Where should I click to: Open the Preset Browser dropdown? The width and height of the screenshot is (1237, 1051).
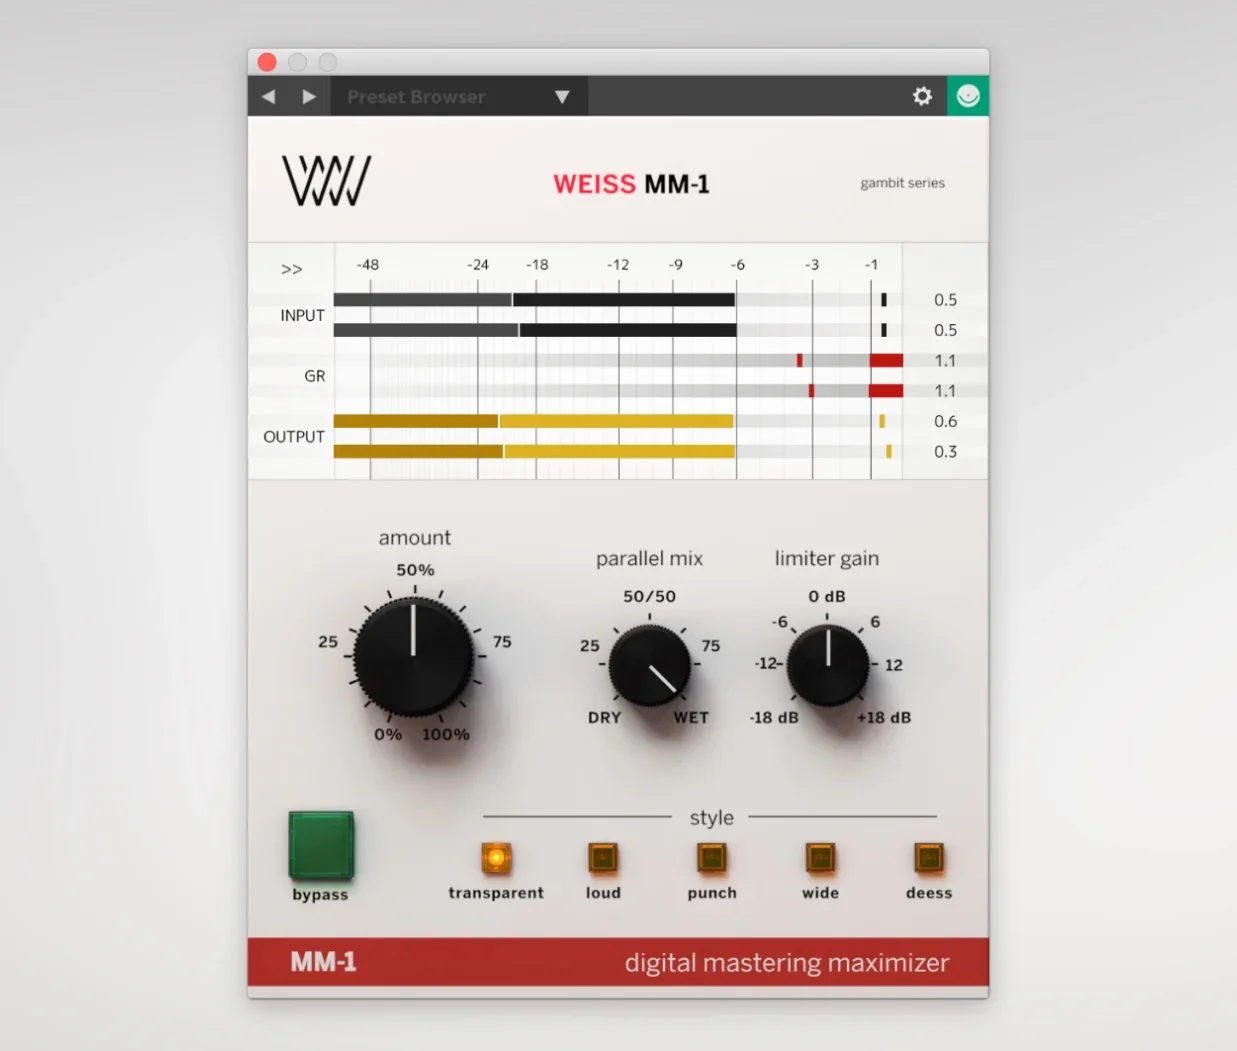tap(459, 97)
